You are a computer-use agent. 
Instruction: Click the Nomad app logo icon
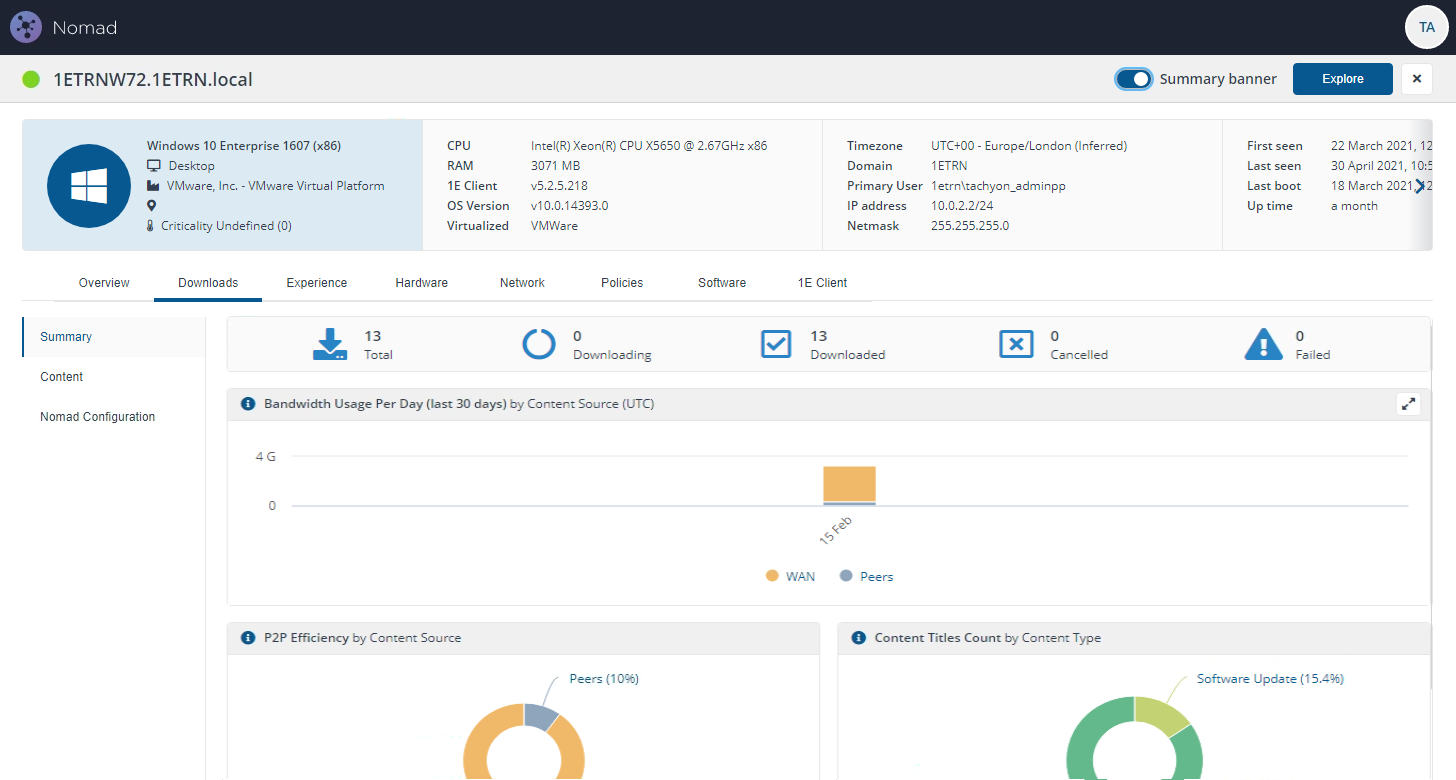click(x=25, y=27)
